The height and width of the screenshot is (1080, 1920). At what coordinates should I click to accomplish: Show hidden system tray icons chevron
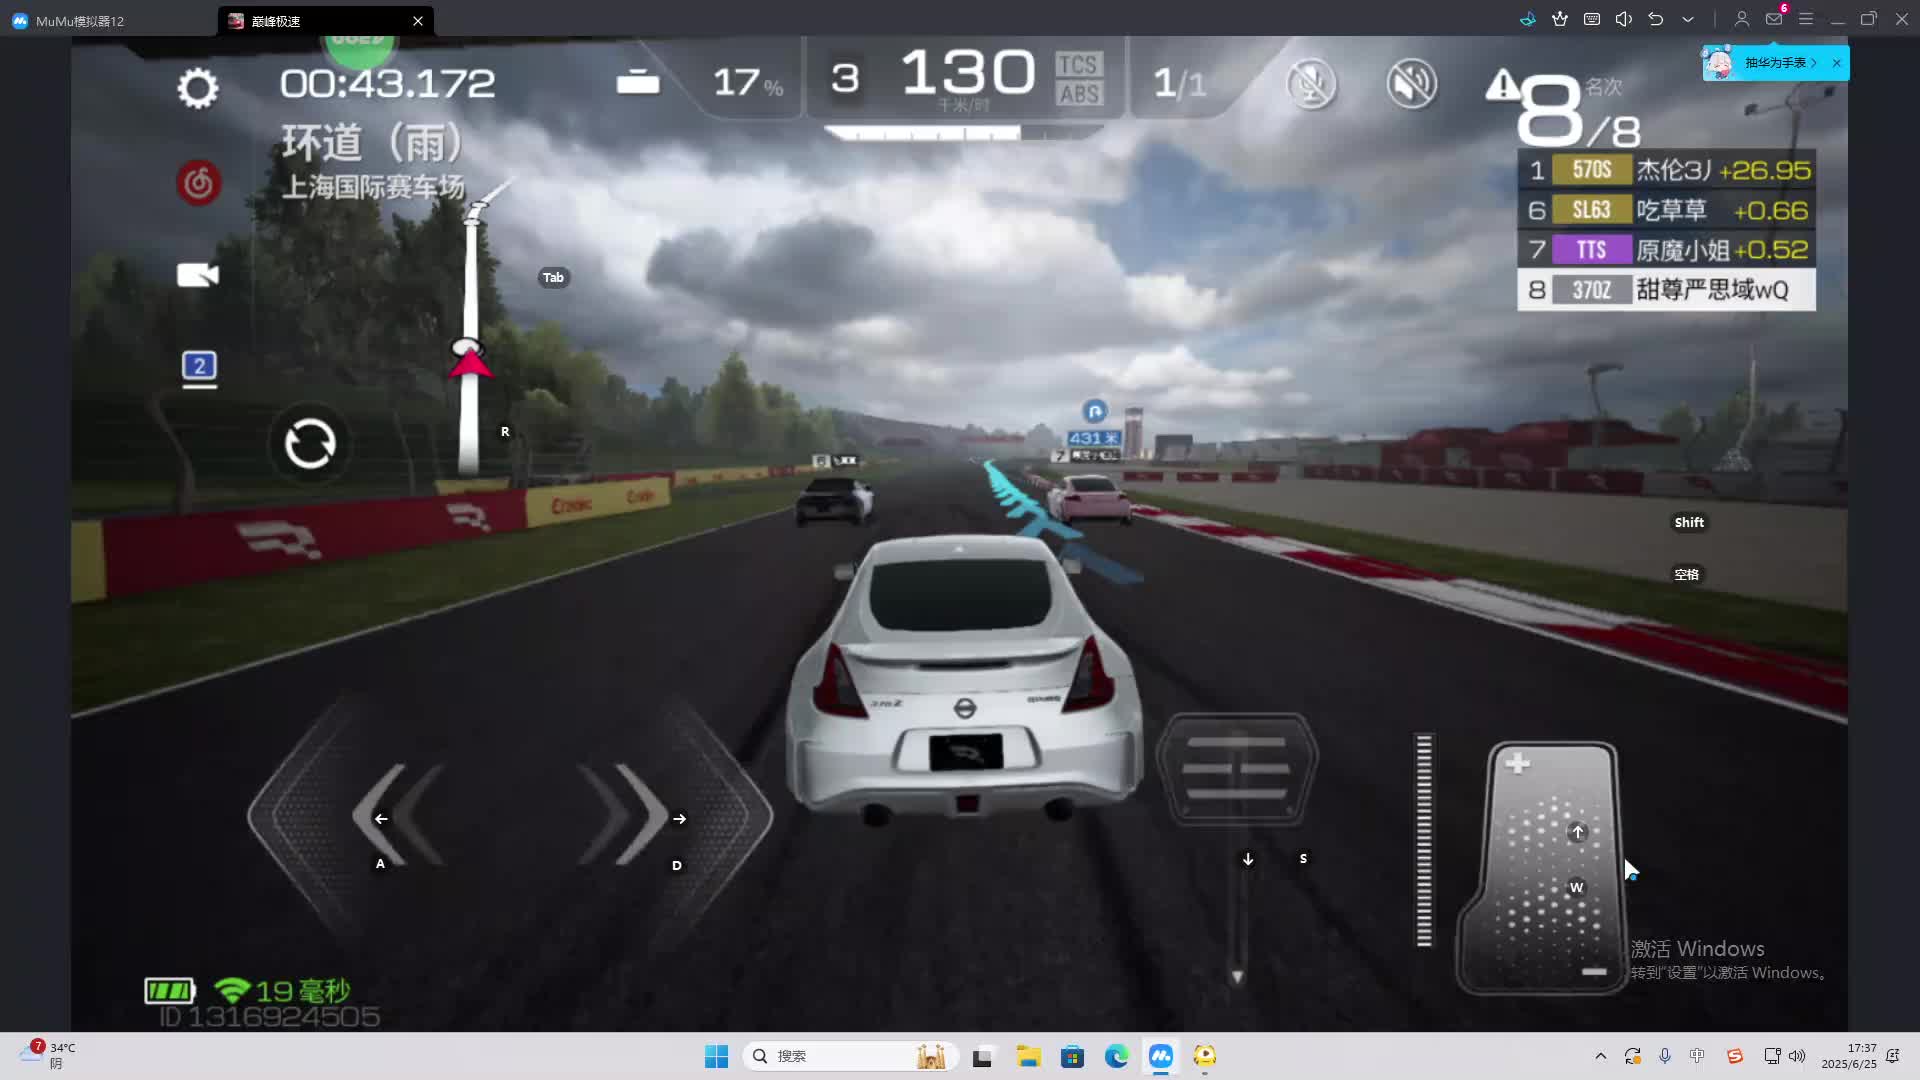1600,1056
